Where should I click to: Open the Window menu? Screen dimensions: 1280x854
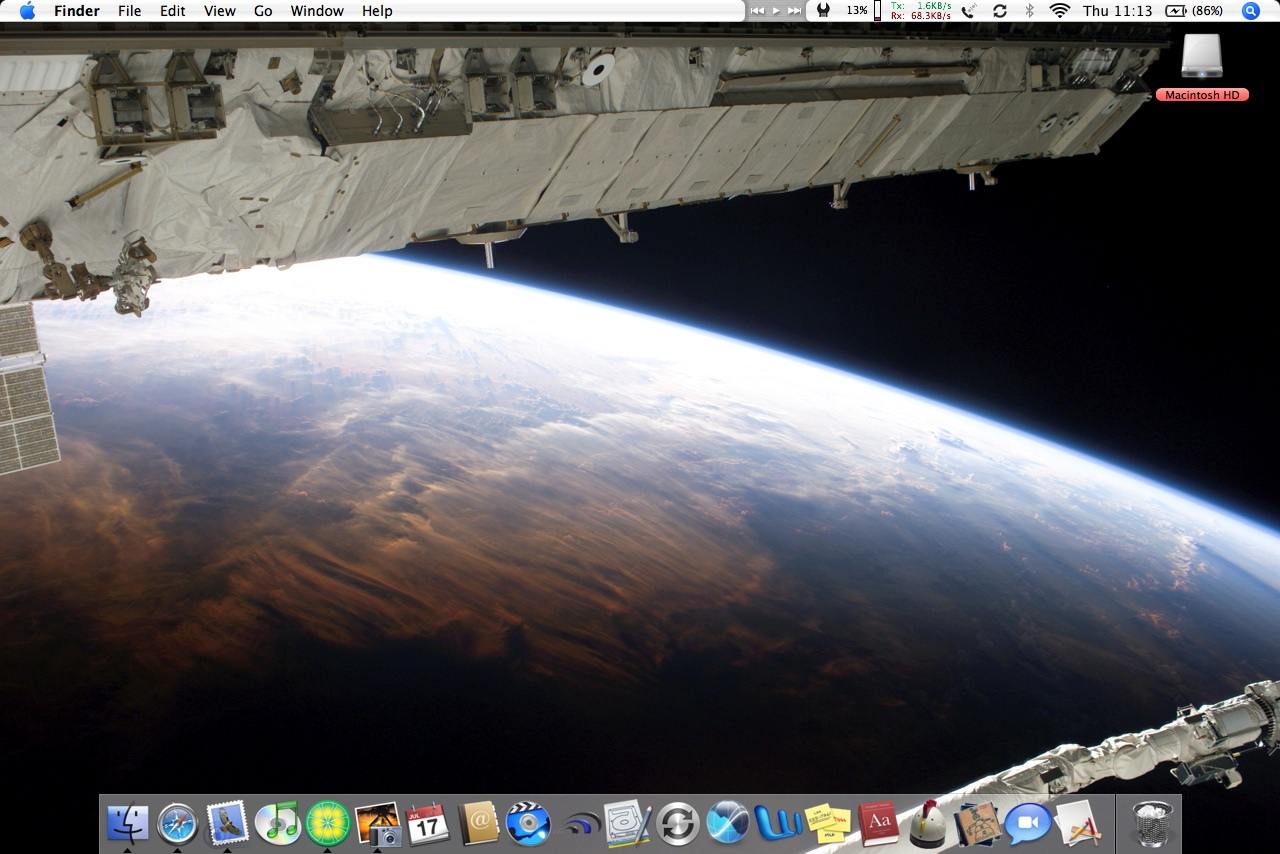[317, 11]
